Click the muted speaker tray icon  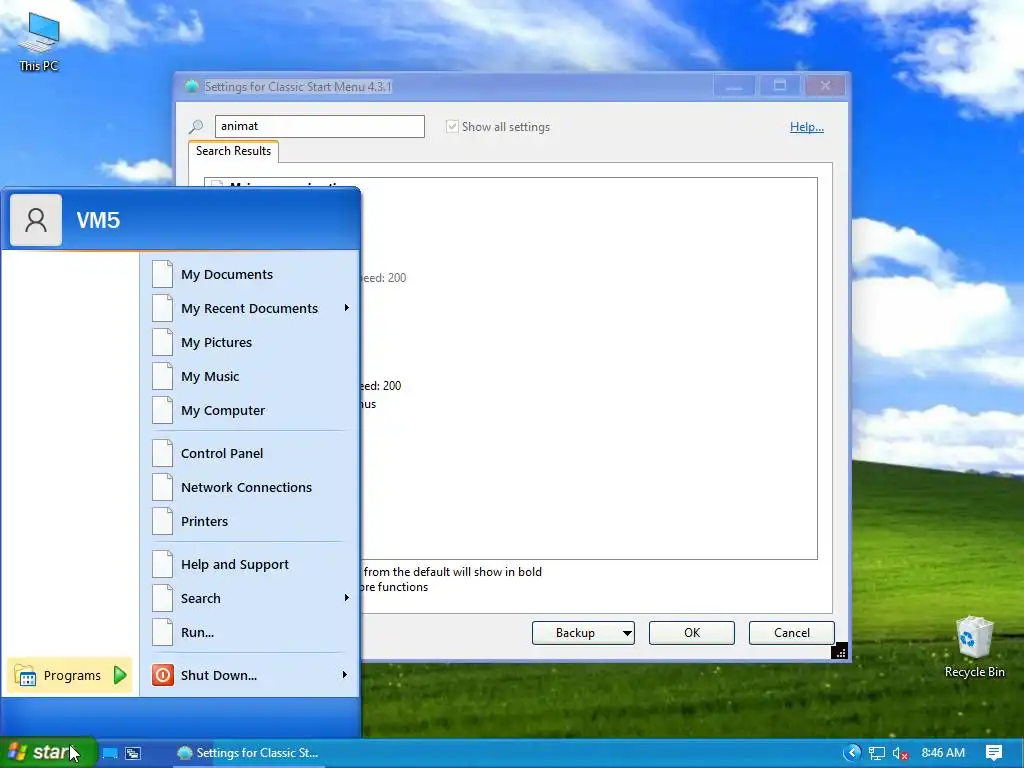click(x=901, y=754)
